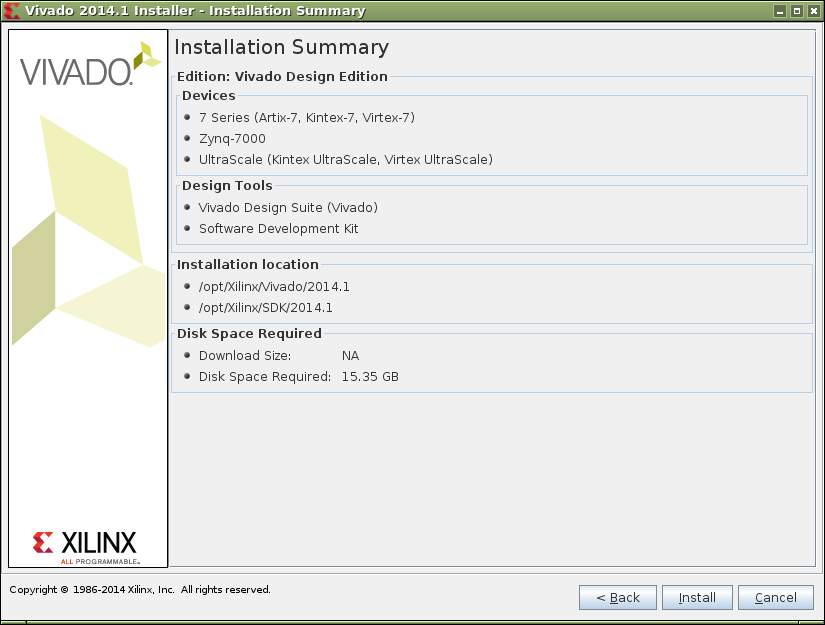Click the Disk Space Required group heading
The image size is (825, 625).
click(x=249, y=334)
